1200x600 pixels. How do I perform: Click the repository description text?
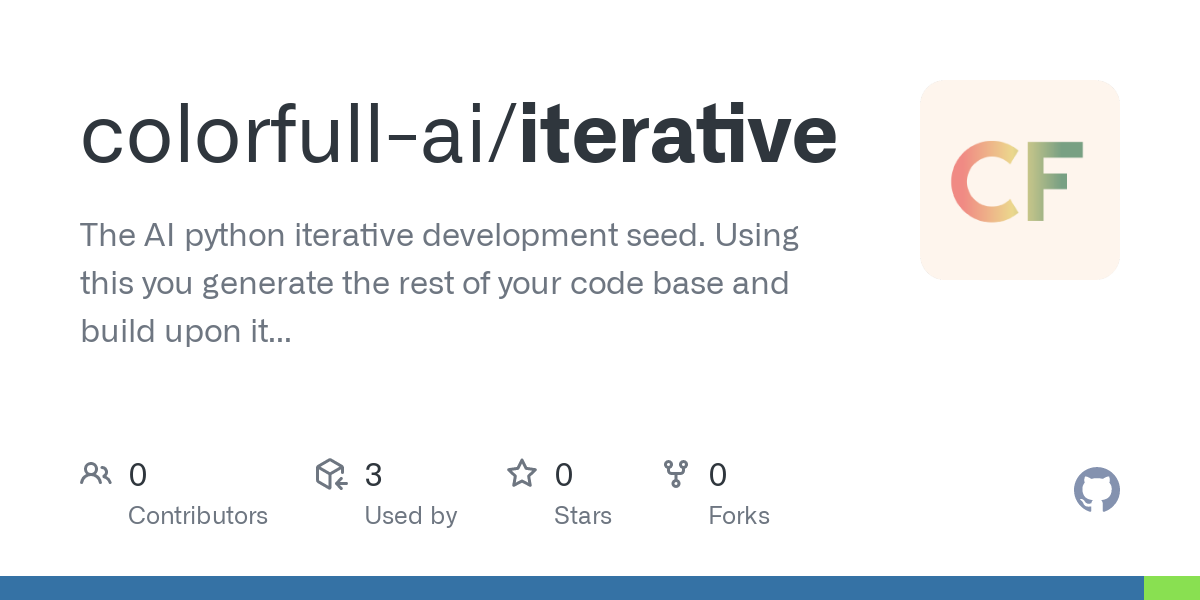pyautogui.click(x=440, y=283)
